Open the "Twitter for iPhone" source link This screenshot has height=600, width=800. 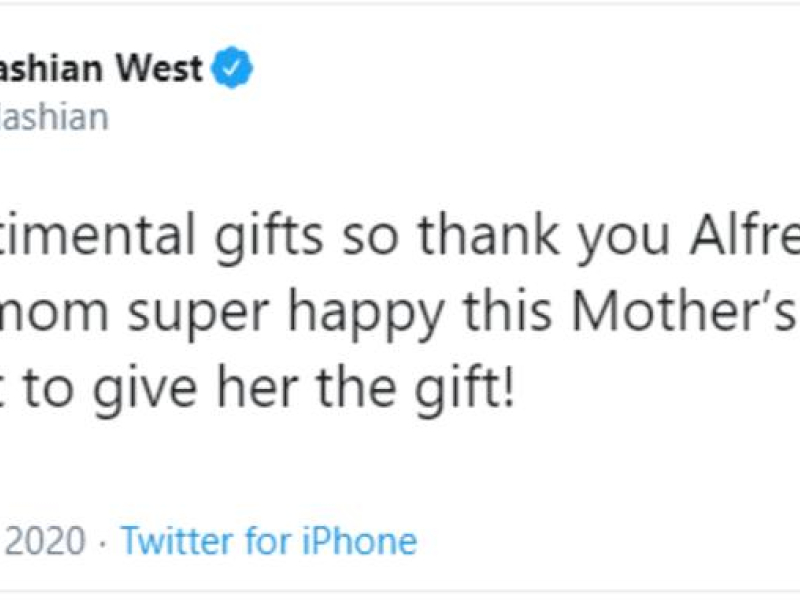click(x=268, y=542)
